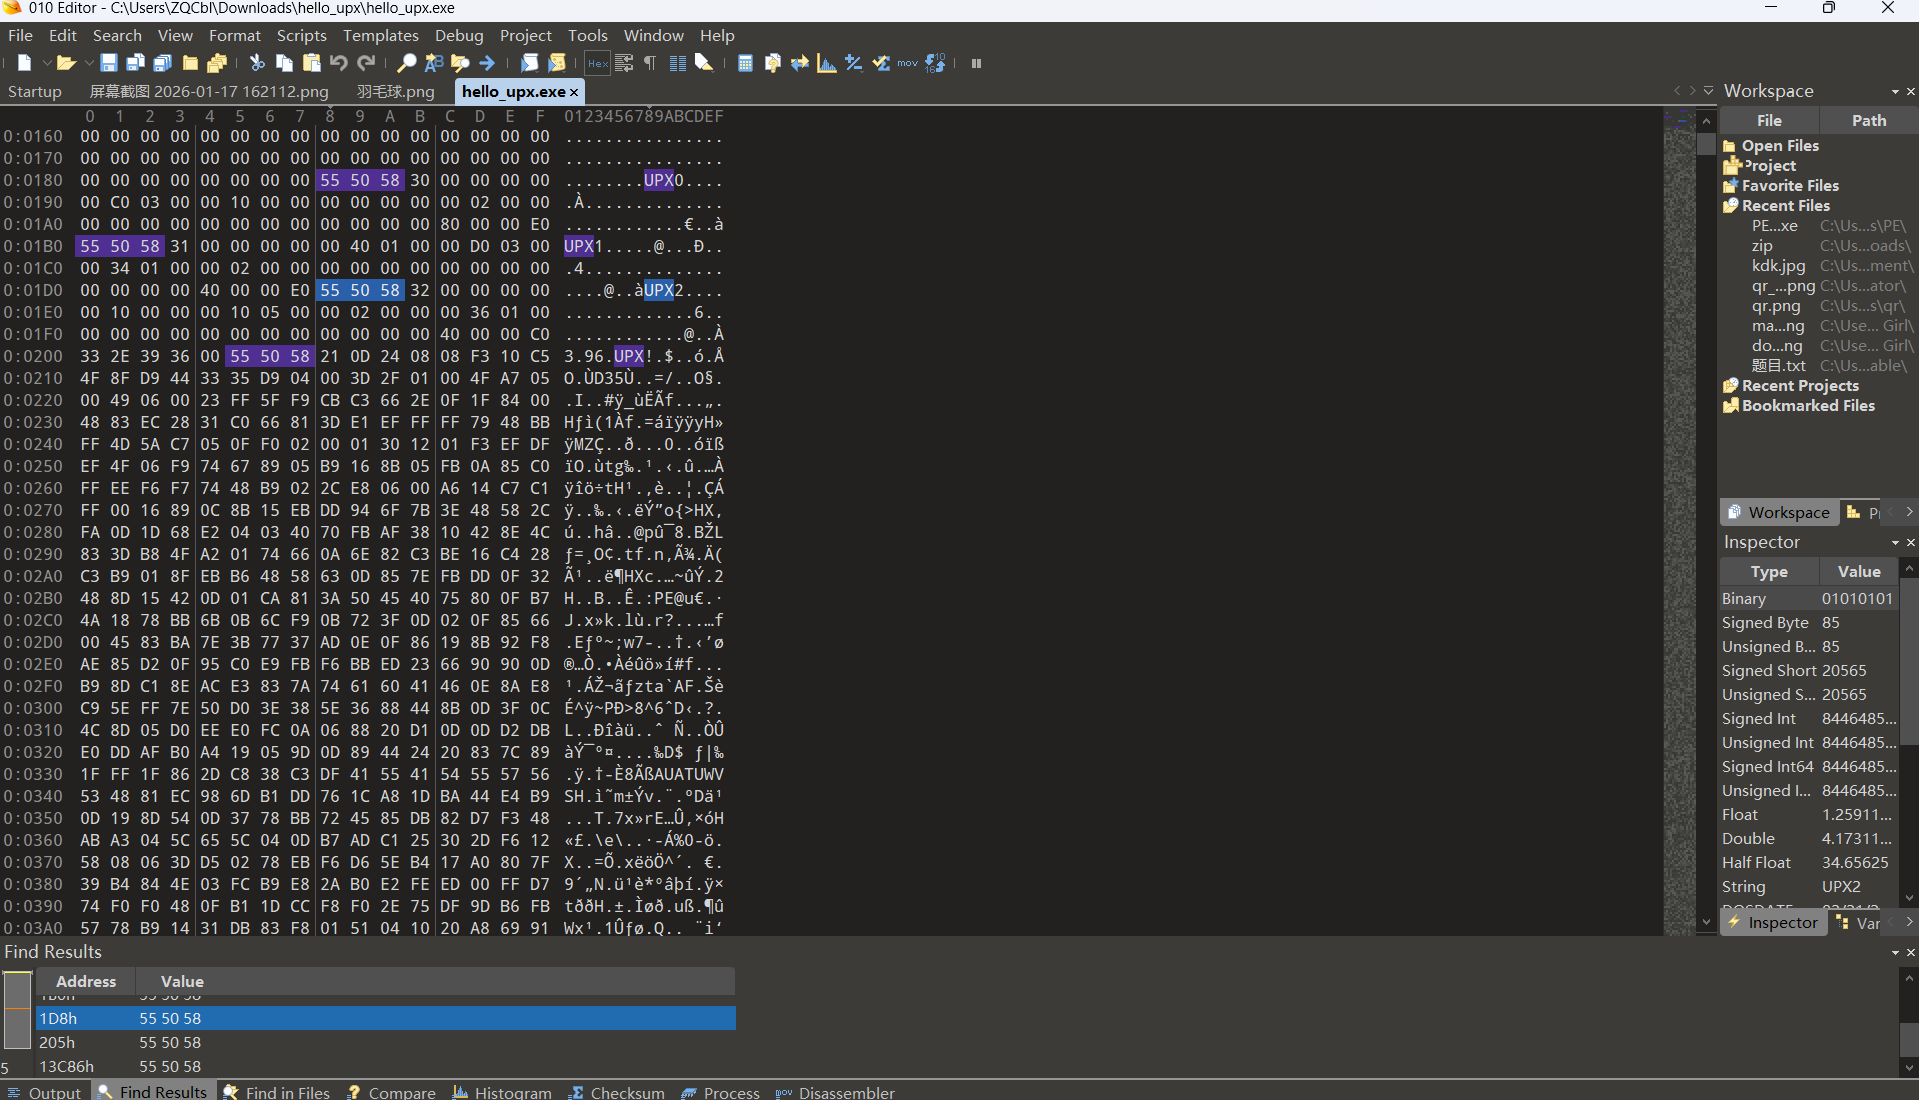Image resolution: width=1919 pixels, height=1100 pixels.
Task: Open the Find Results panel options dropdown
Action: (x=1895, y=953)
